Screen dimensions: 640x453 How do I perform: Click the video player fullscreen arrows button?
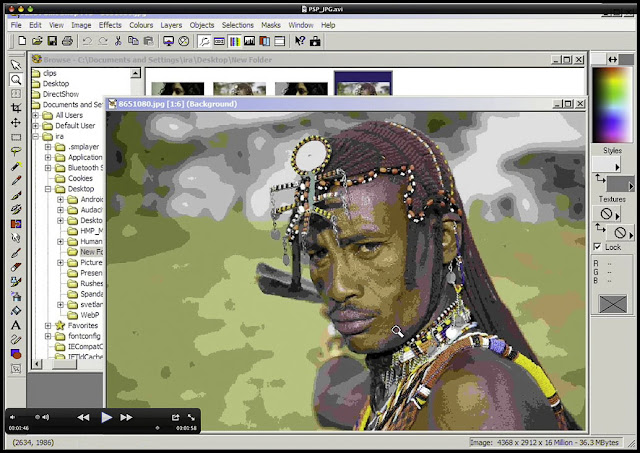pyautogui.click(x=191, y=417)
